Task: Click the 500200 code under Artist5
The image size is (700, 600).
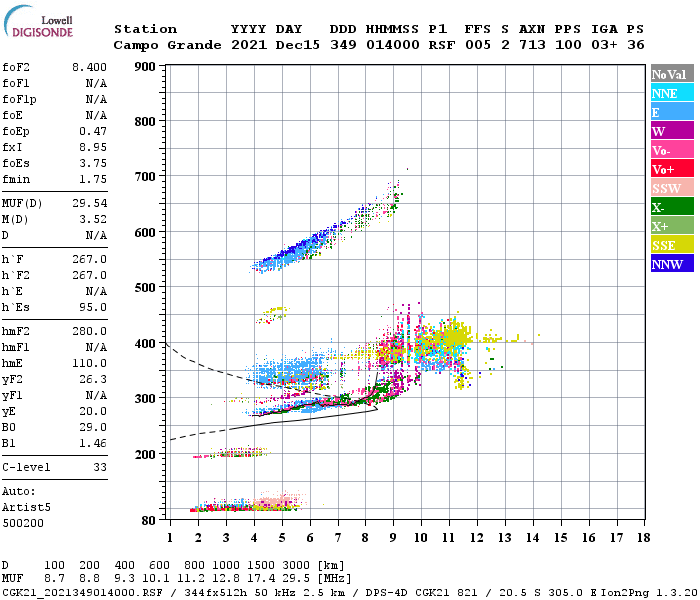Action: pyautogui.click(x=23, y=523)
